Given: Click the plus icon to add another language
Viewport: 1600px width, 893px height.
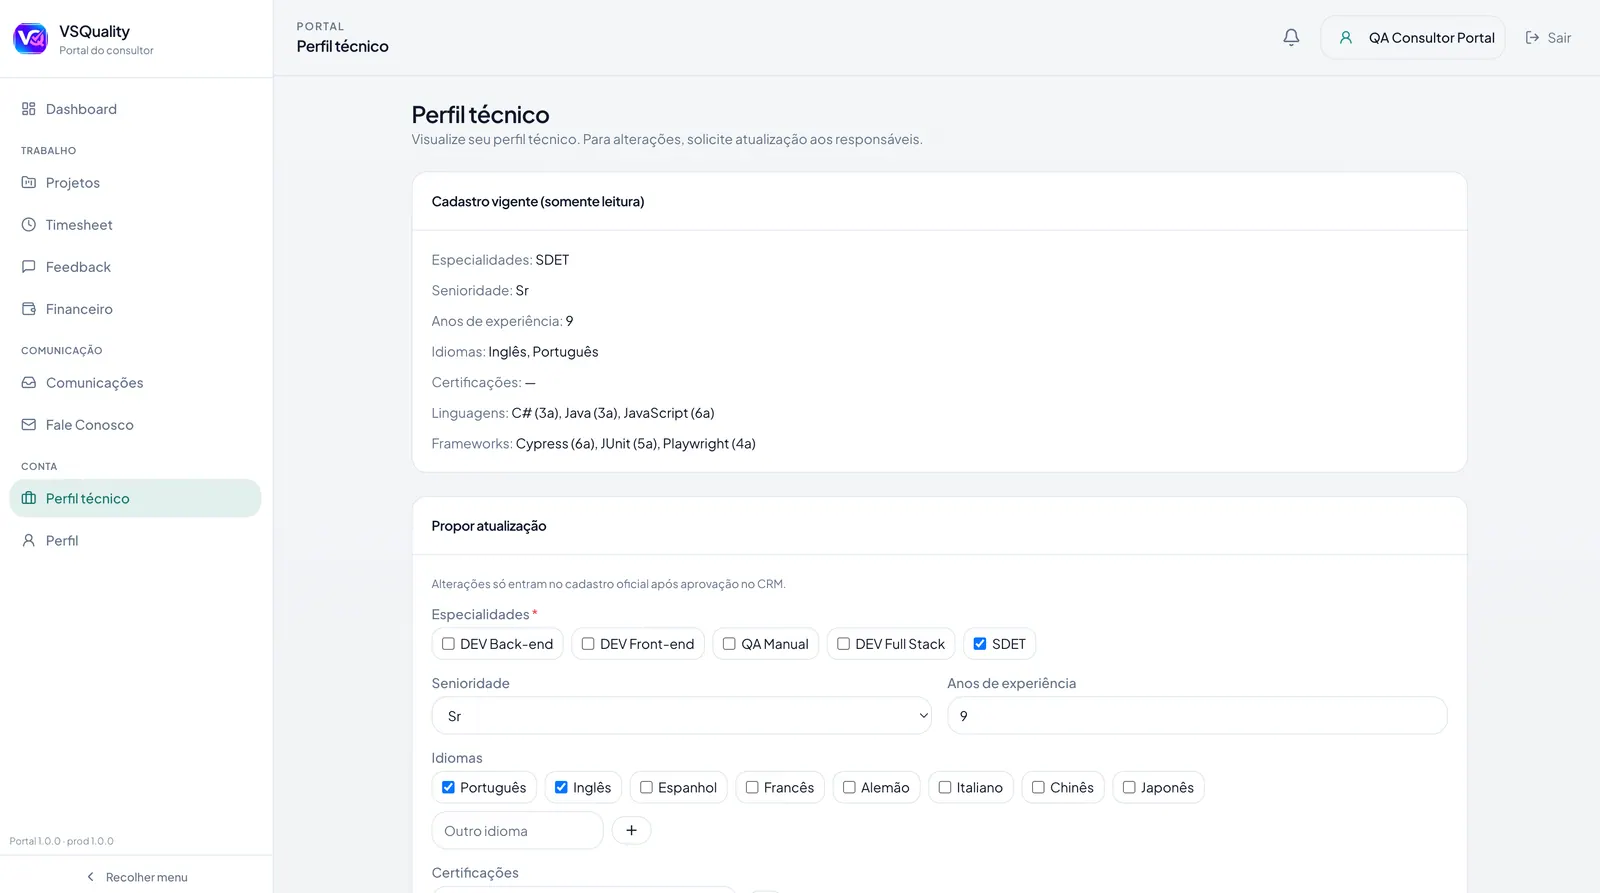Looking at the screenshot, I should 631,831.
